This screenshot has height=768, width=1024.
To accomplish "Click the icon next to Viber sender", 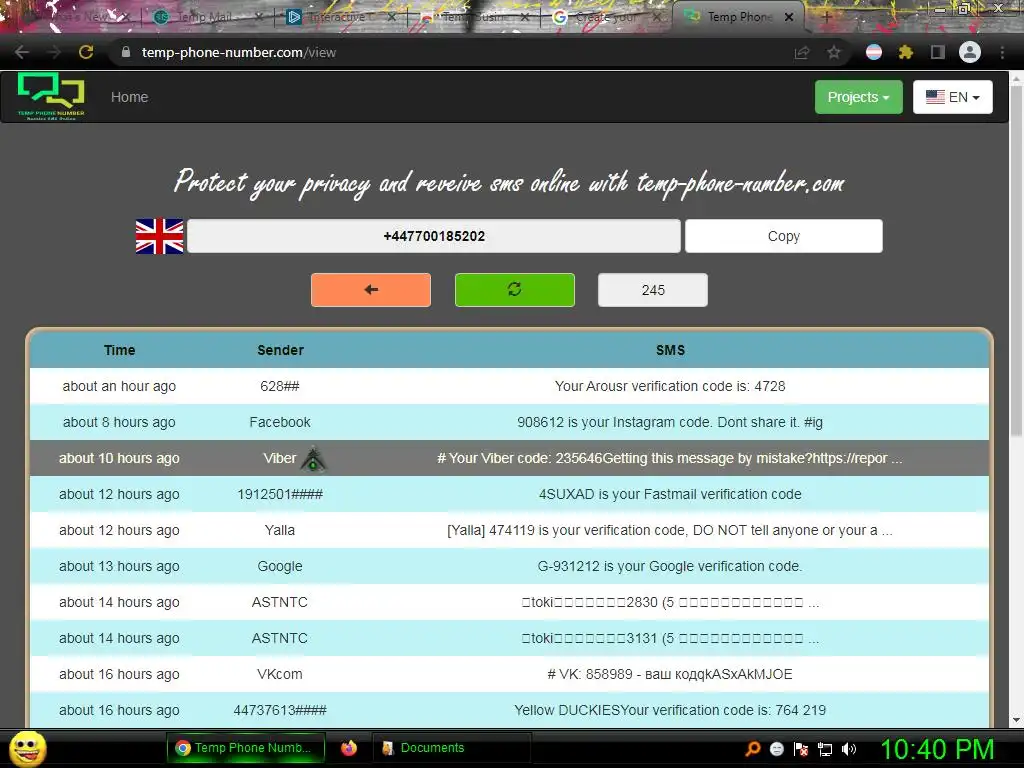I will [x=313, y=459].
